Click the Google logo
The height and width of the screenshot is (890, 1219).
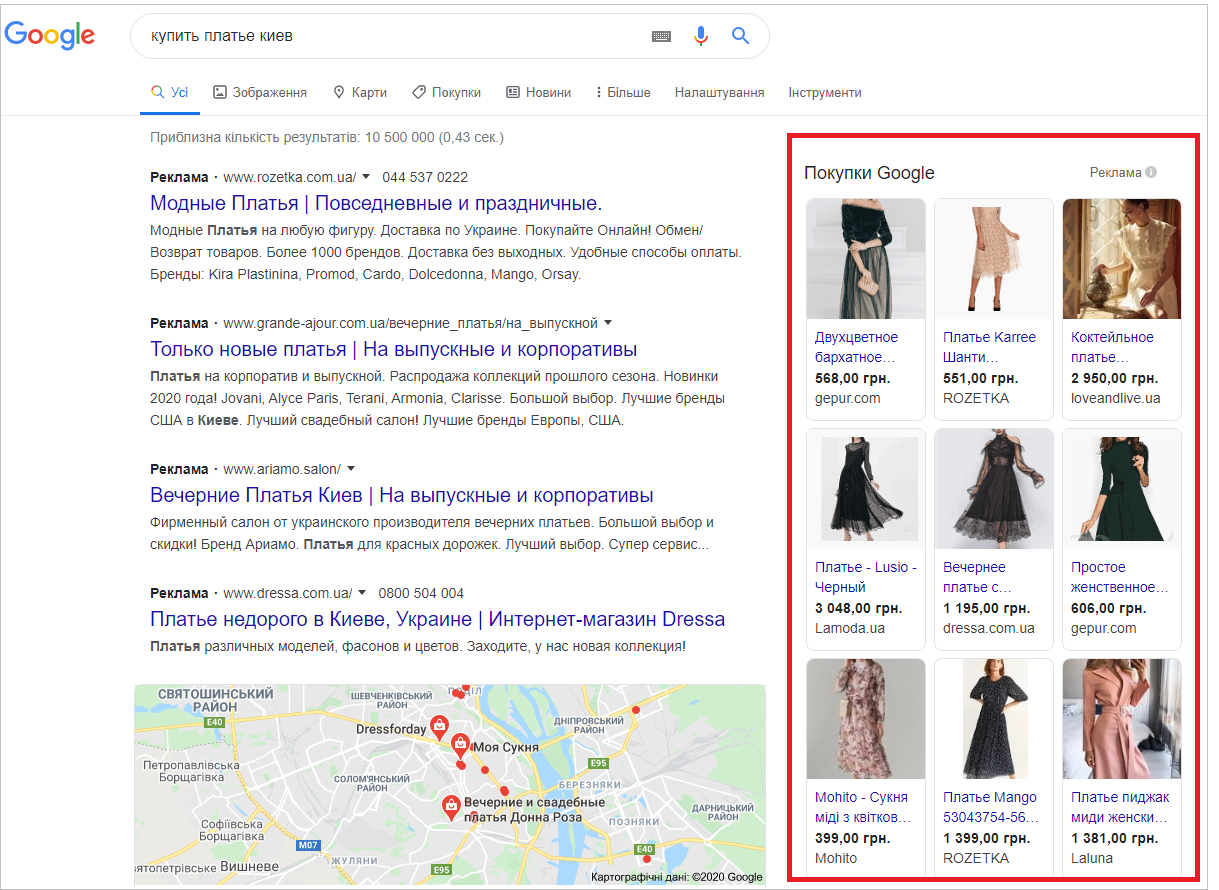coord(50,36)
